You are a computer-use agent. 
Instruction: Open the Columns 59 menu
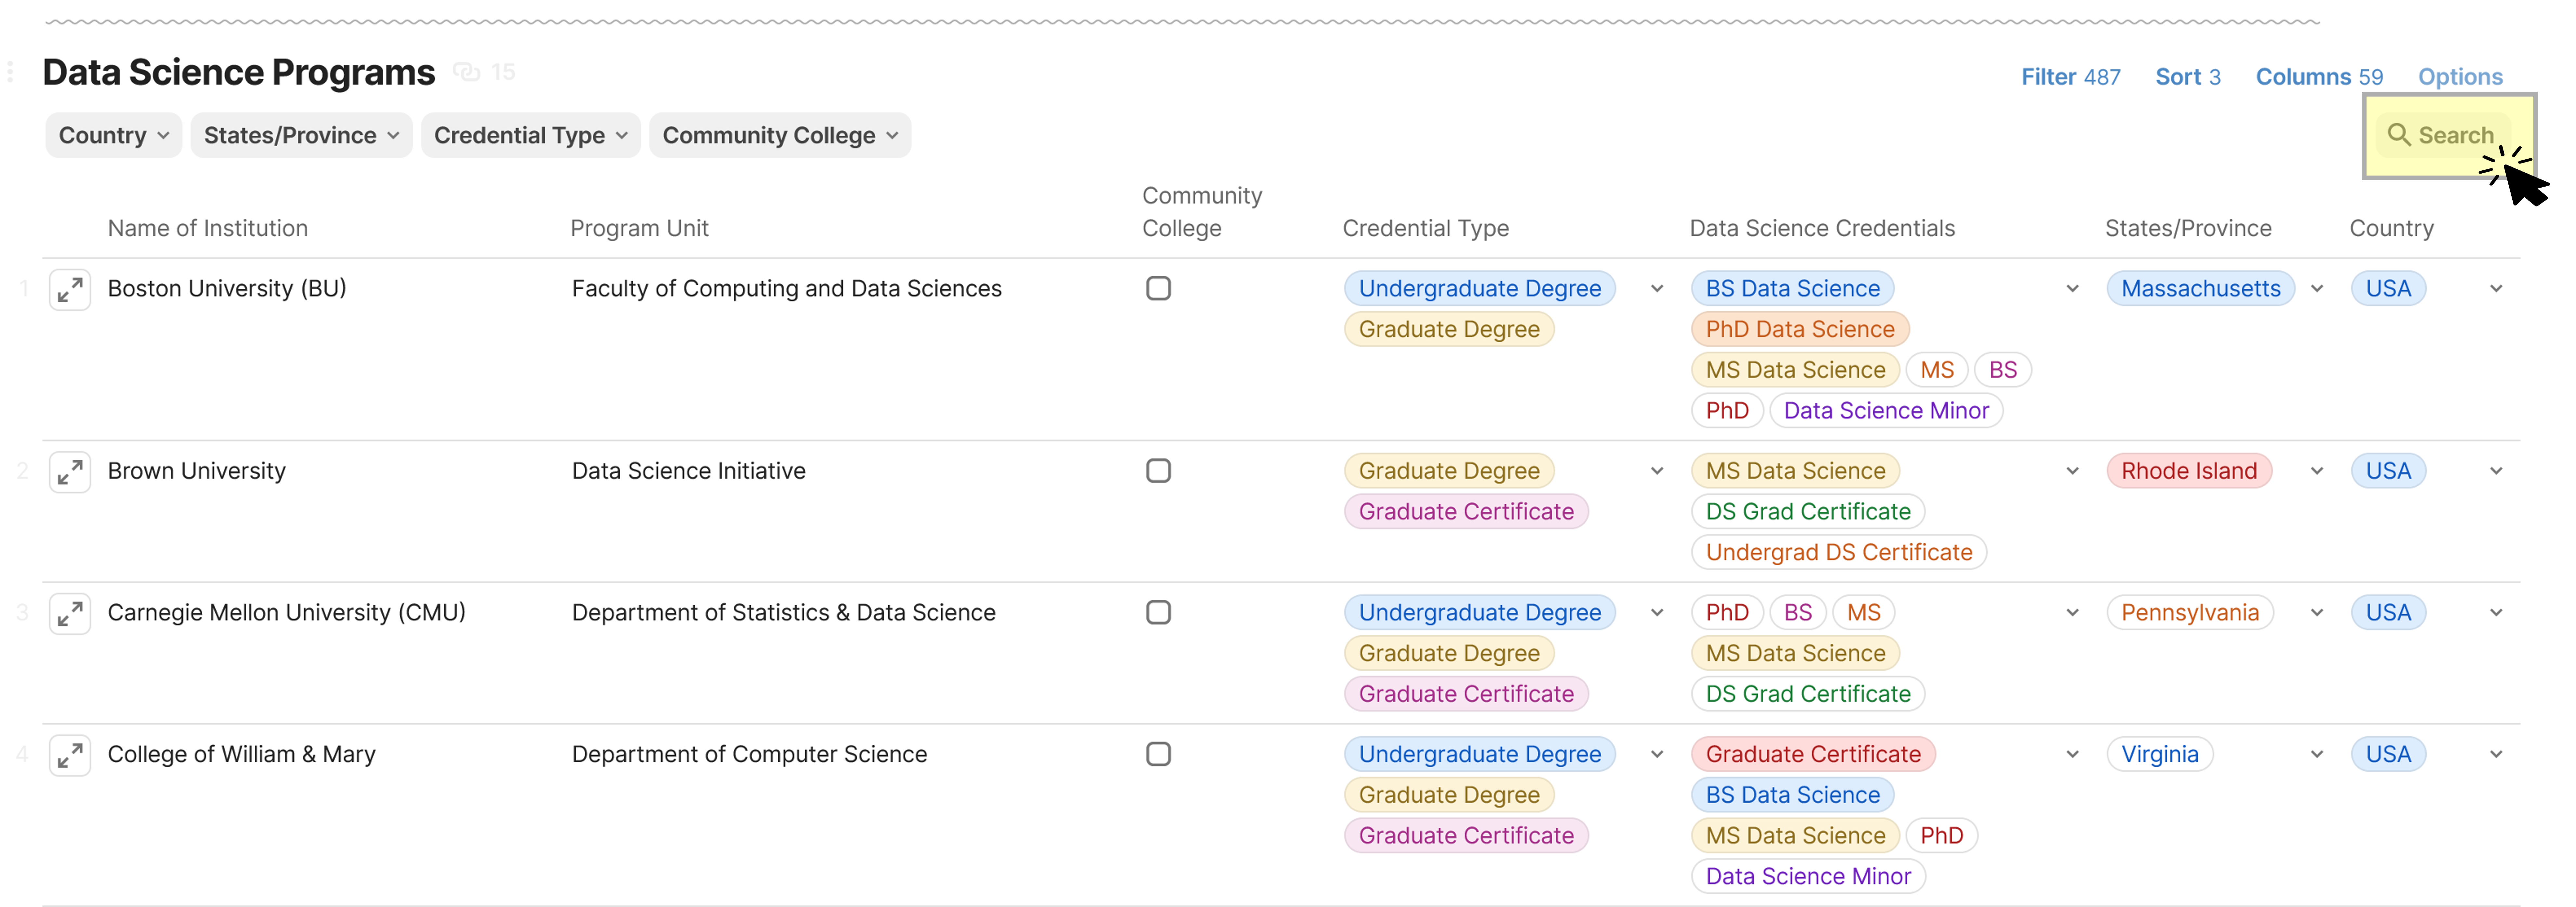coord(2318,76)
